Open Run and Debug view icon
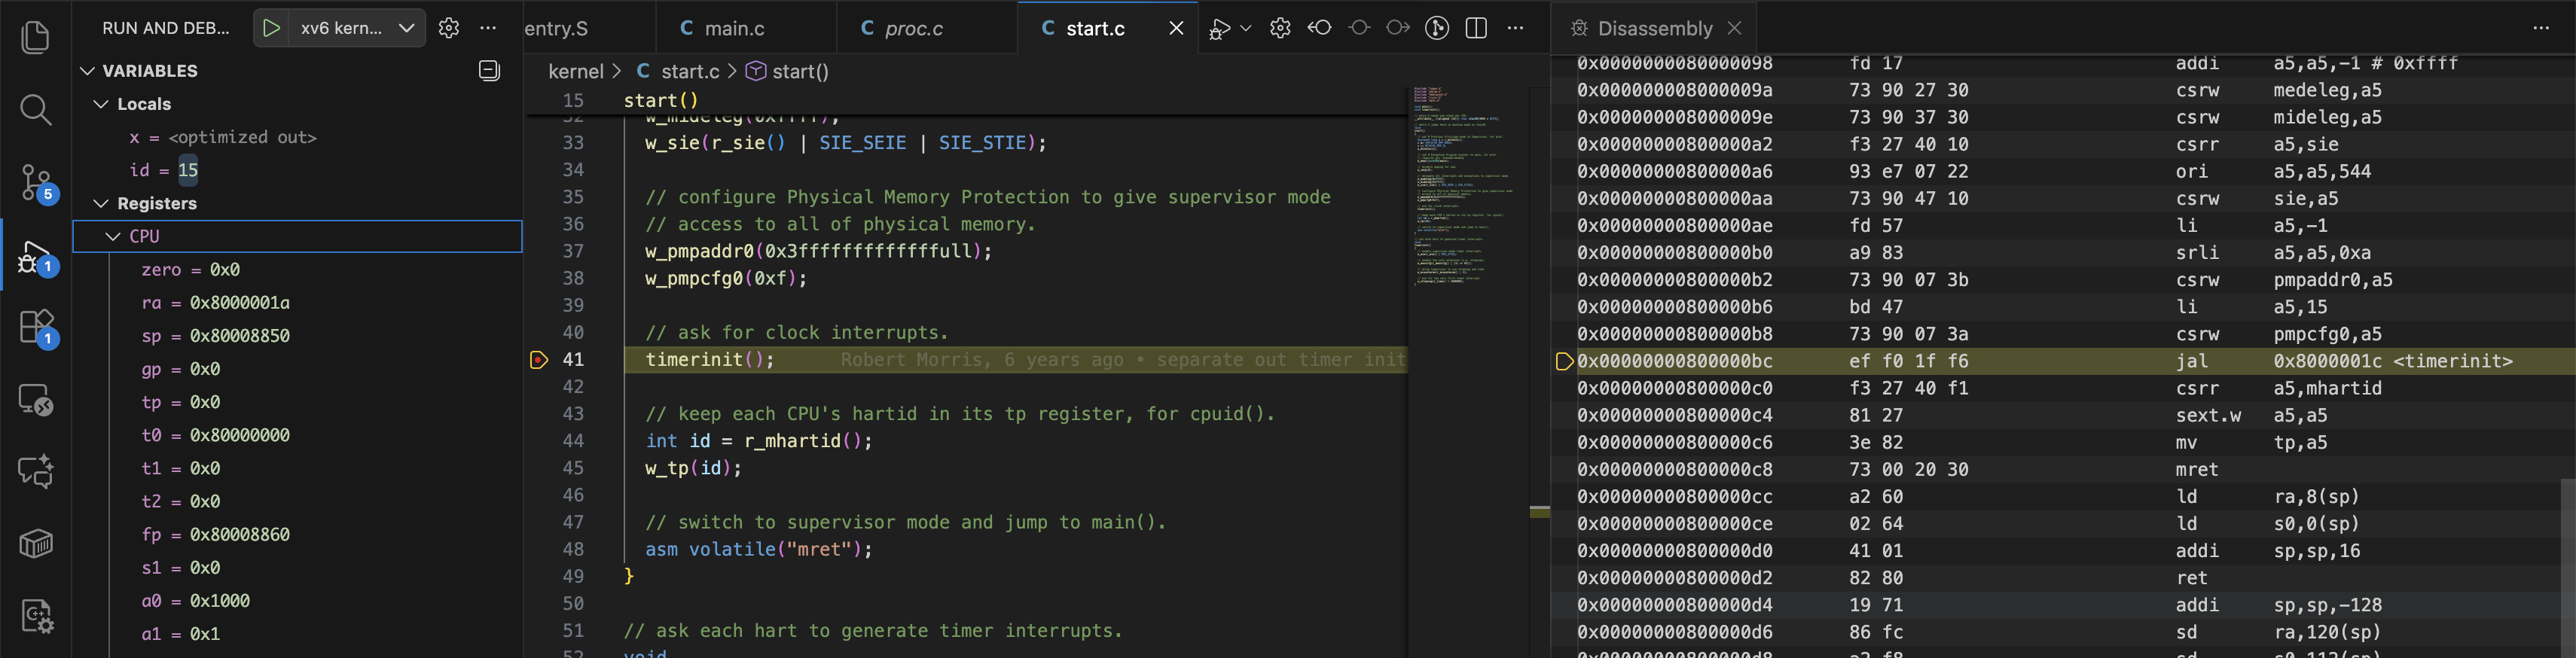Screen dimensions: 2576x658 [x=38, y=258]
